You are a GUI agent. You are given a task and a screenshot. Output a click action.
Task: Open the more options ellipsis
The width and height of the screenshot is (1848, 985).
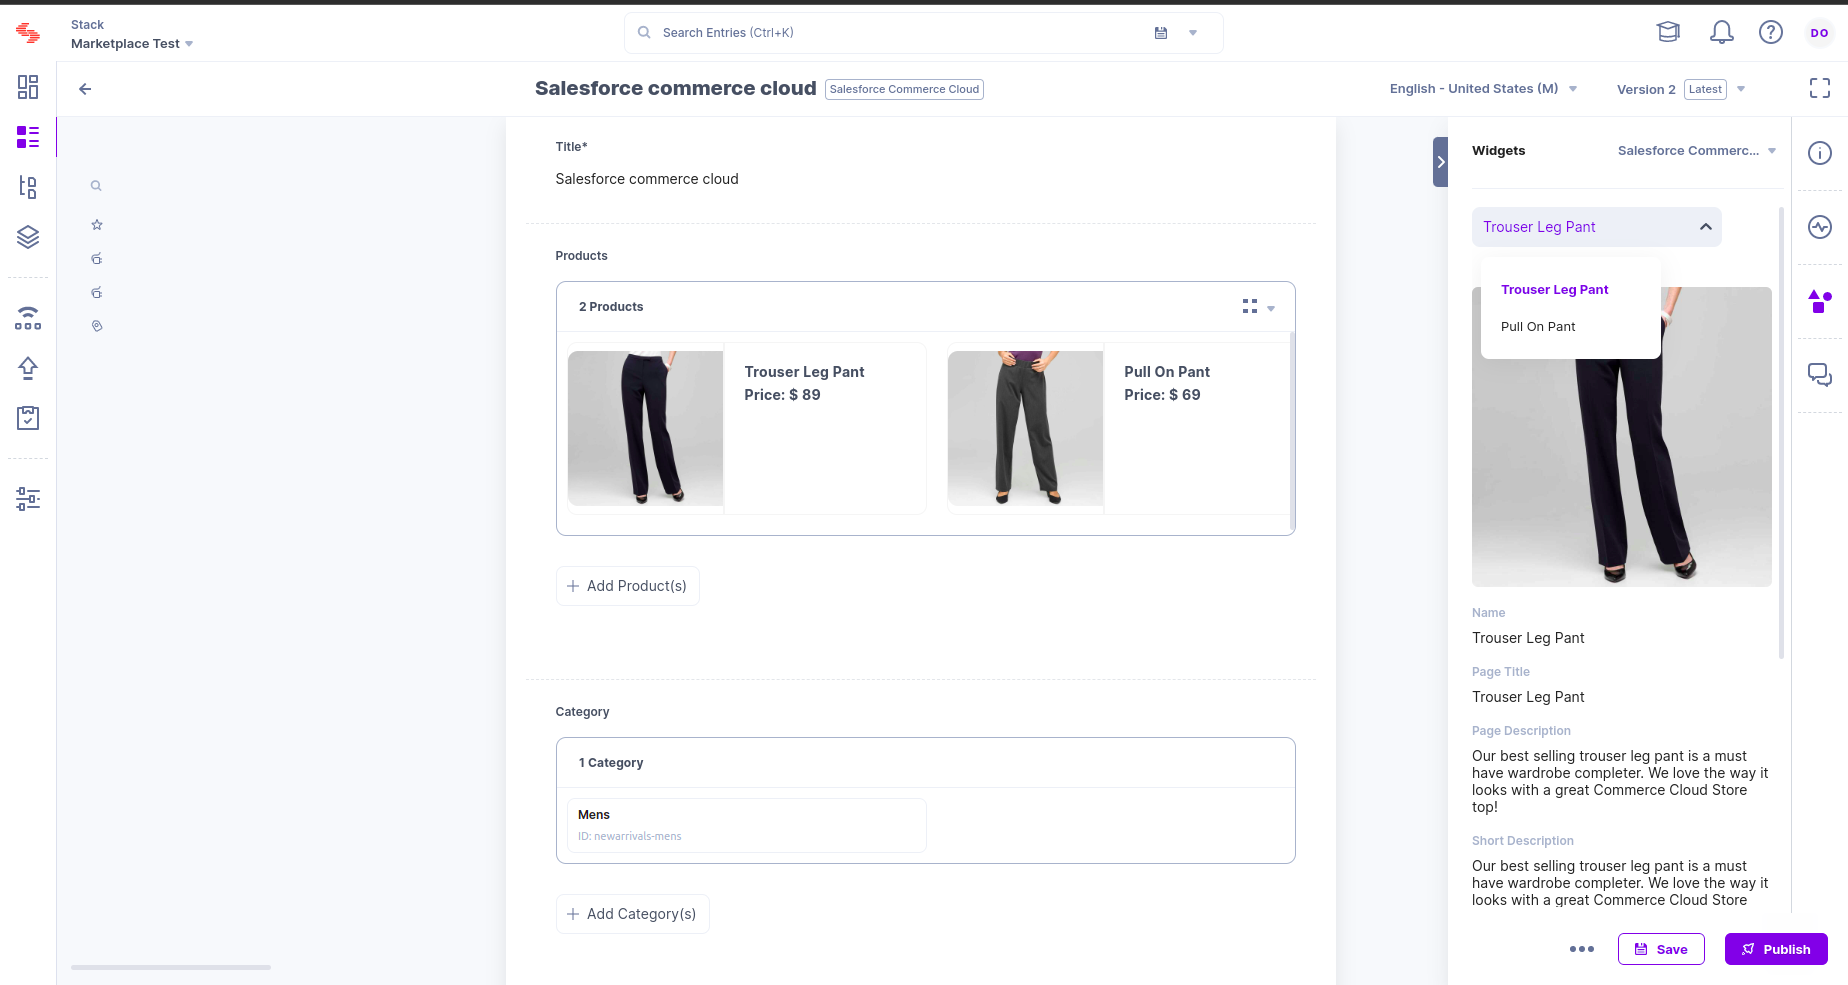(1582, 949)
